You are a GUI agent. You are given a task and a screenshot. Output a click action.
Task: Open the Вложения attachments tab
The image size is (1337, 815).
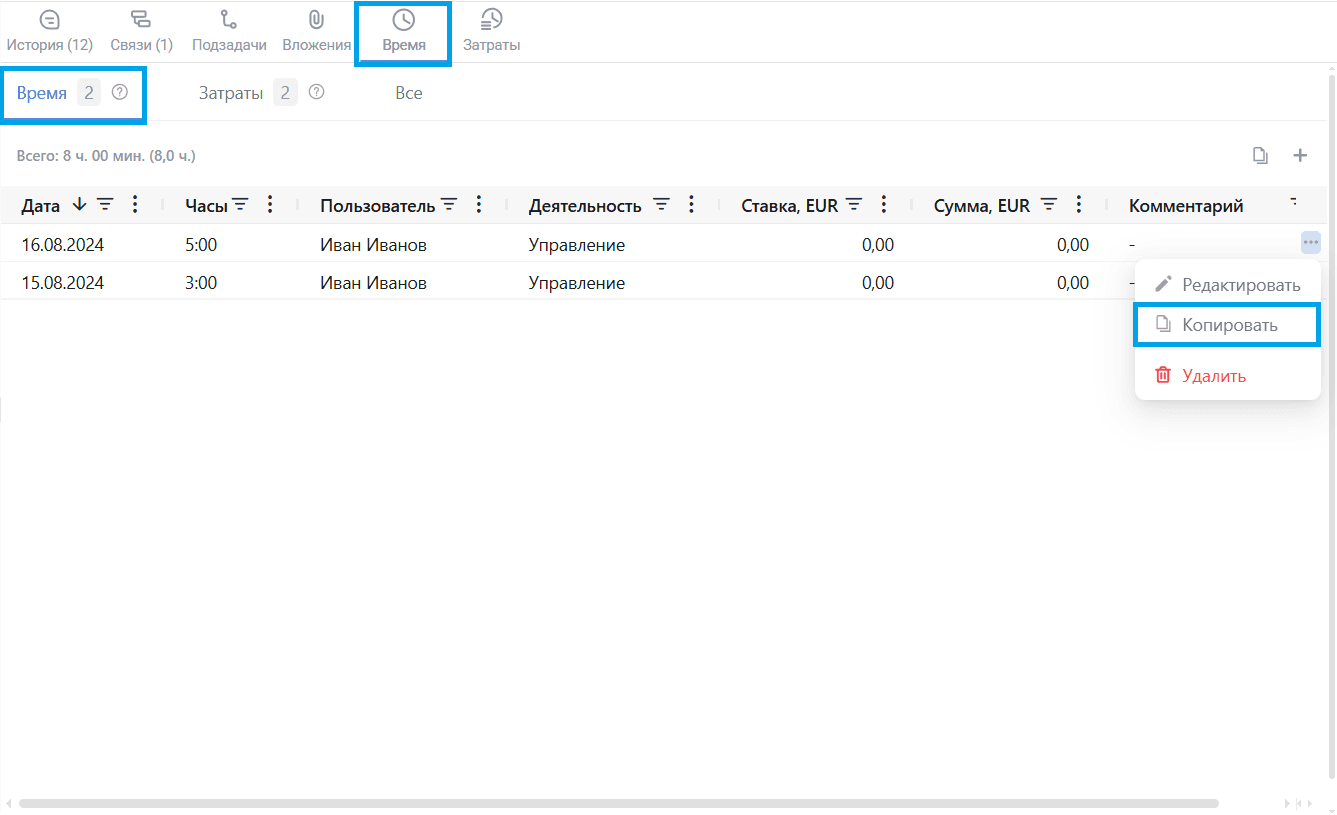coord(316,32)
